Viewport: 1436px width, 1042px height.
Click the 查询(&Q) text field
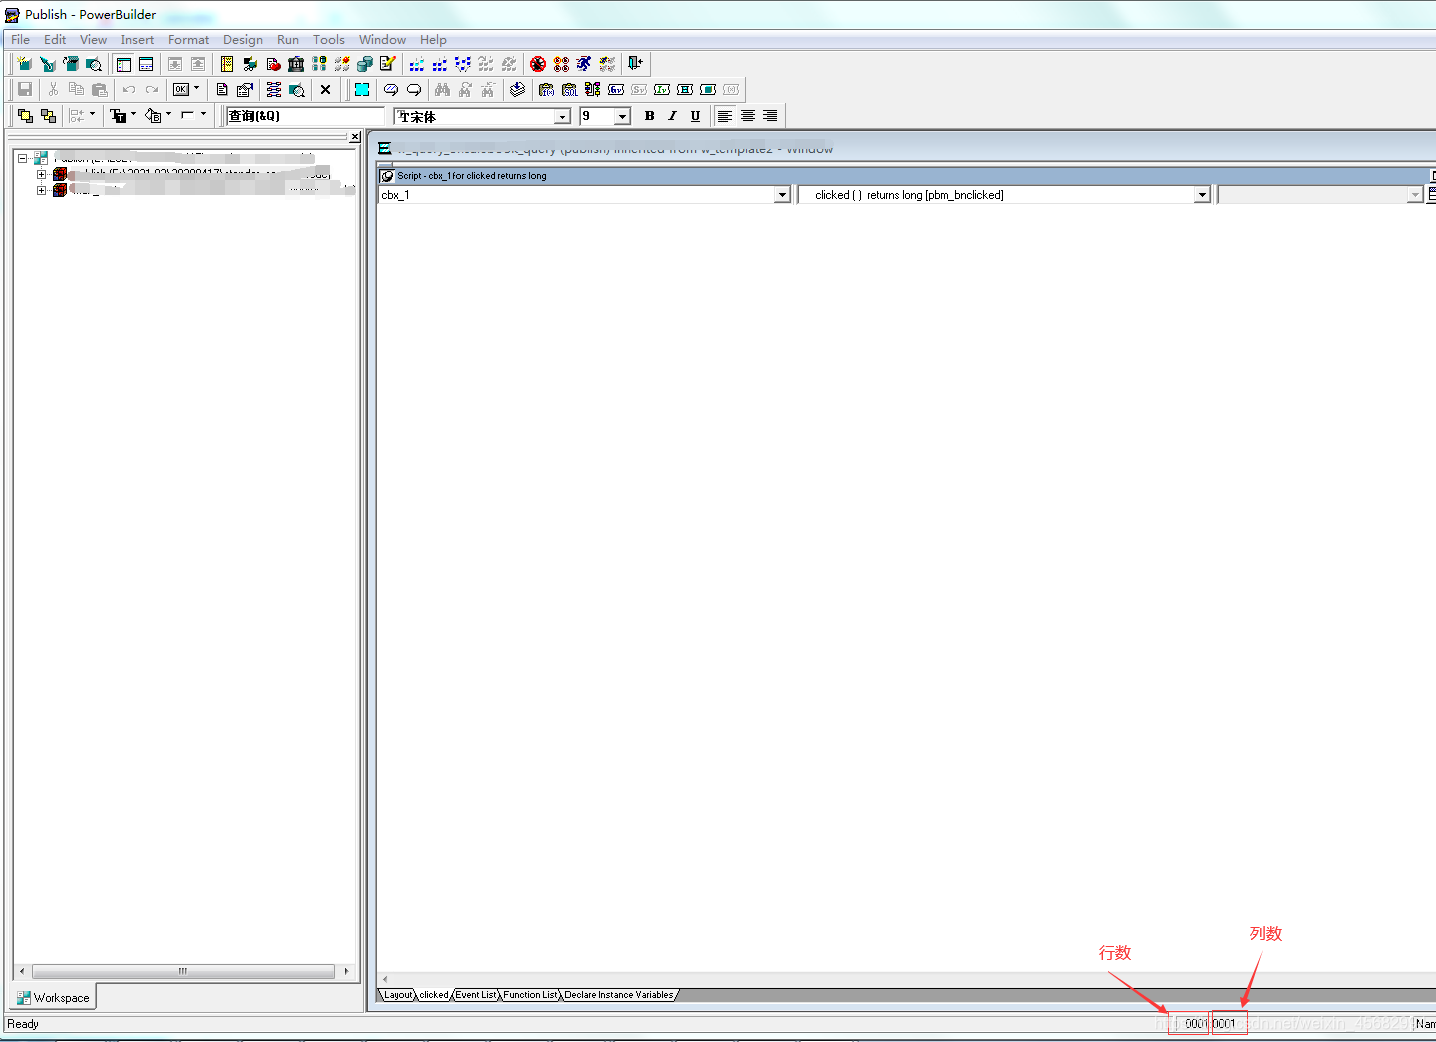(305, 116)
